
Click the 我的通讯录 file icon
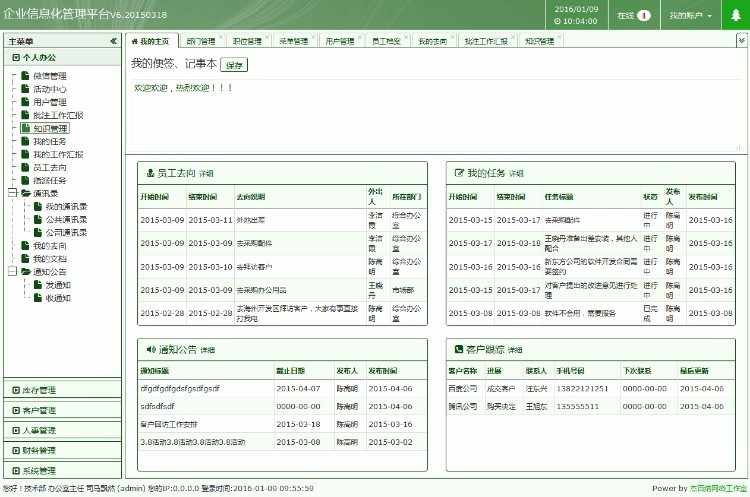[x=38, y=207]
